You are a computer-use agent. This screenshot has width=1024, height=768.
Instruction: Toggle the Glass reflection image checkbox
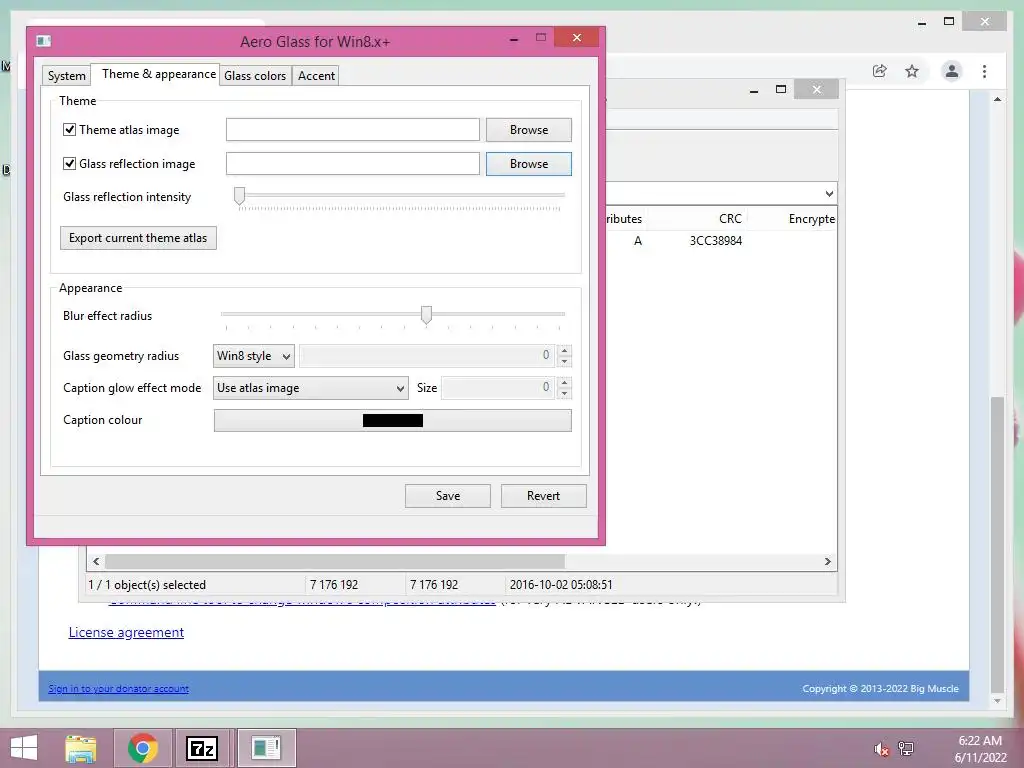coord(69,163)
